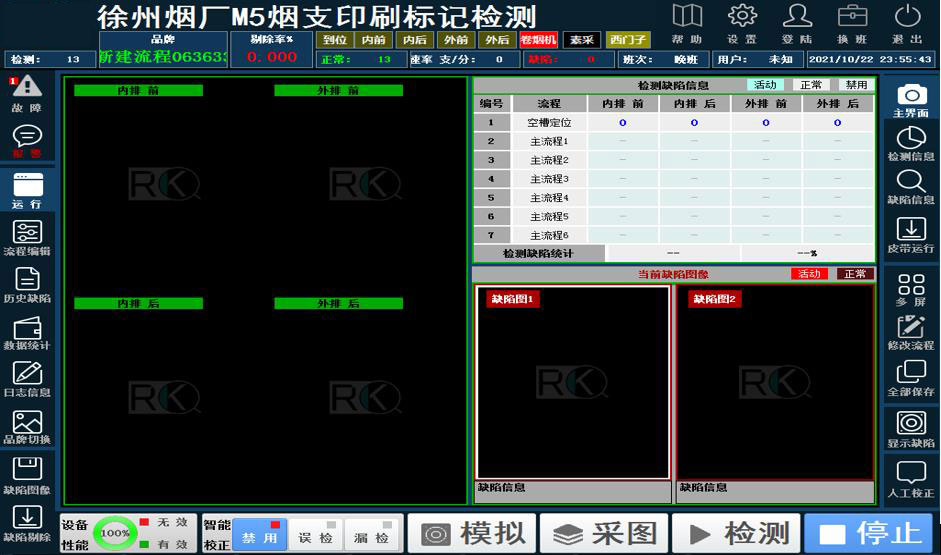Click the 多屏 multi-screen grid icon
Screen dimensions: 941x555
pyautogui.click(x=911, y=288)
